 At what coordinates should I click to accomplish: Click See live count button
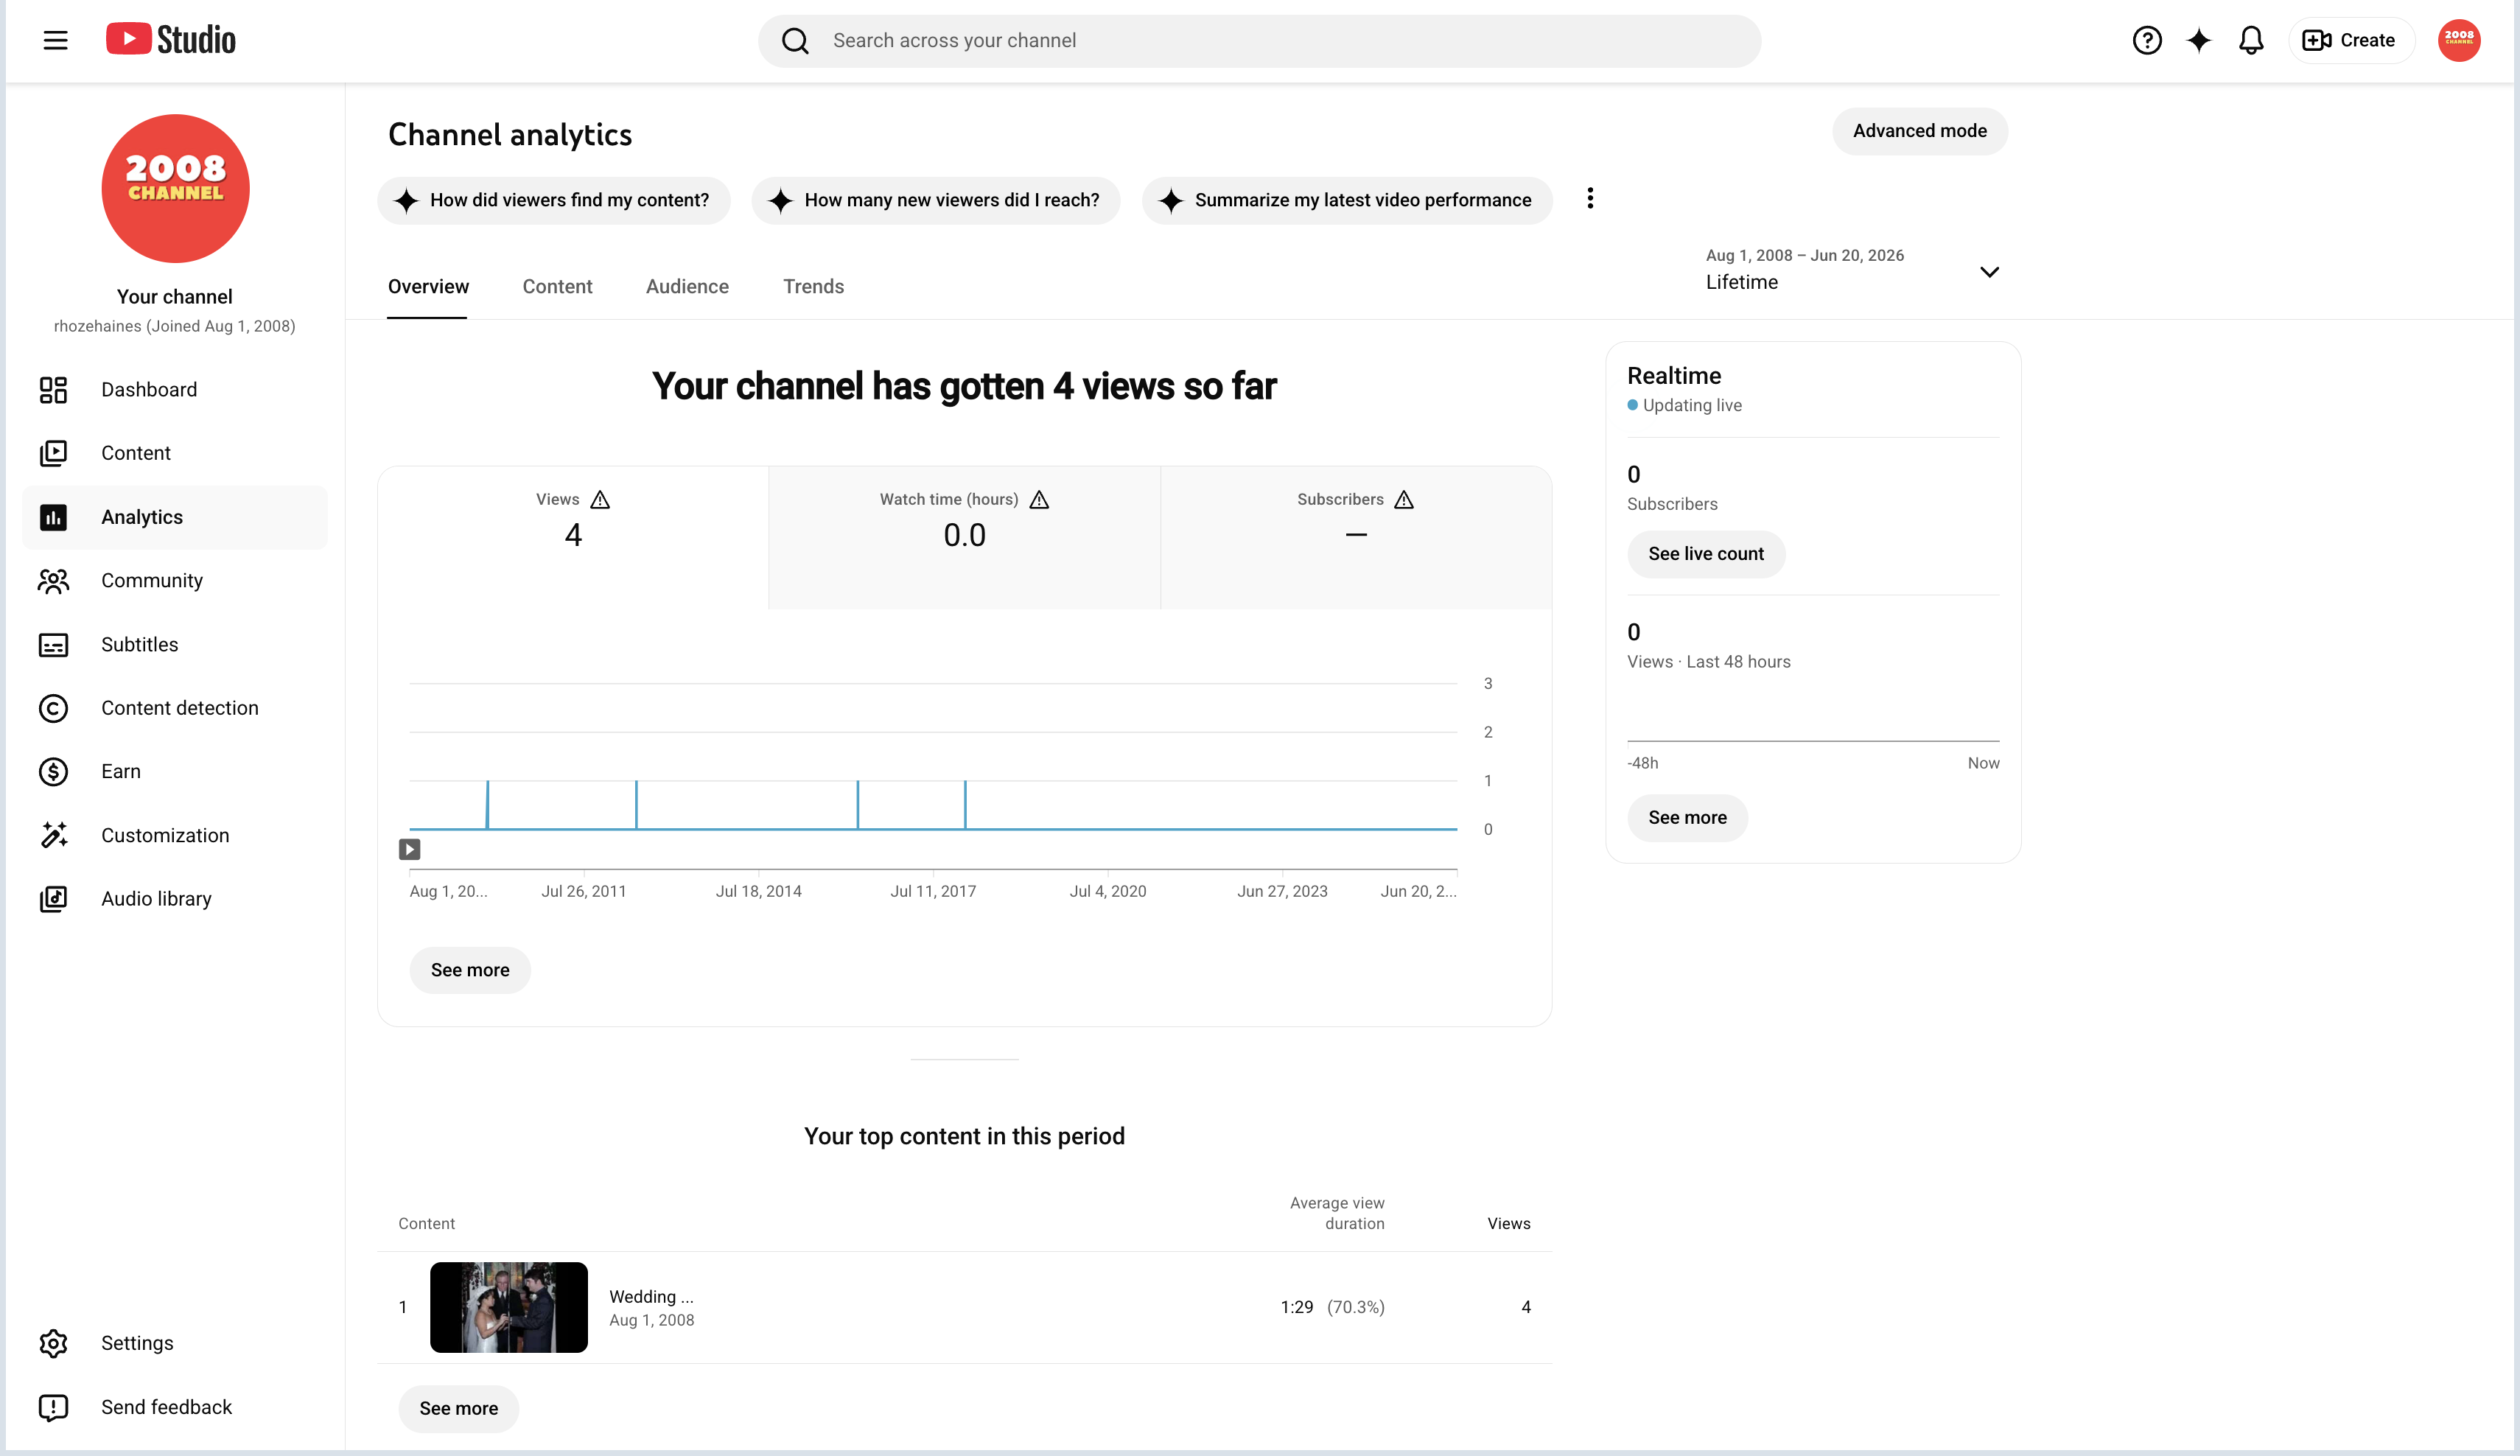coord(1706,554)
